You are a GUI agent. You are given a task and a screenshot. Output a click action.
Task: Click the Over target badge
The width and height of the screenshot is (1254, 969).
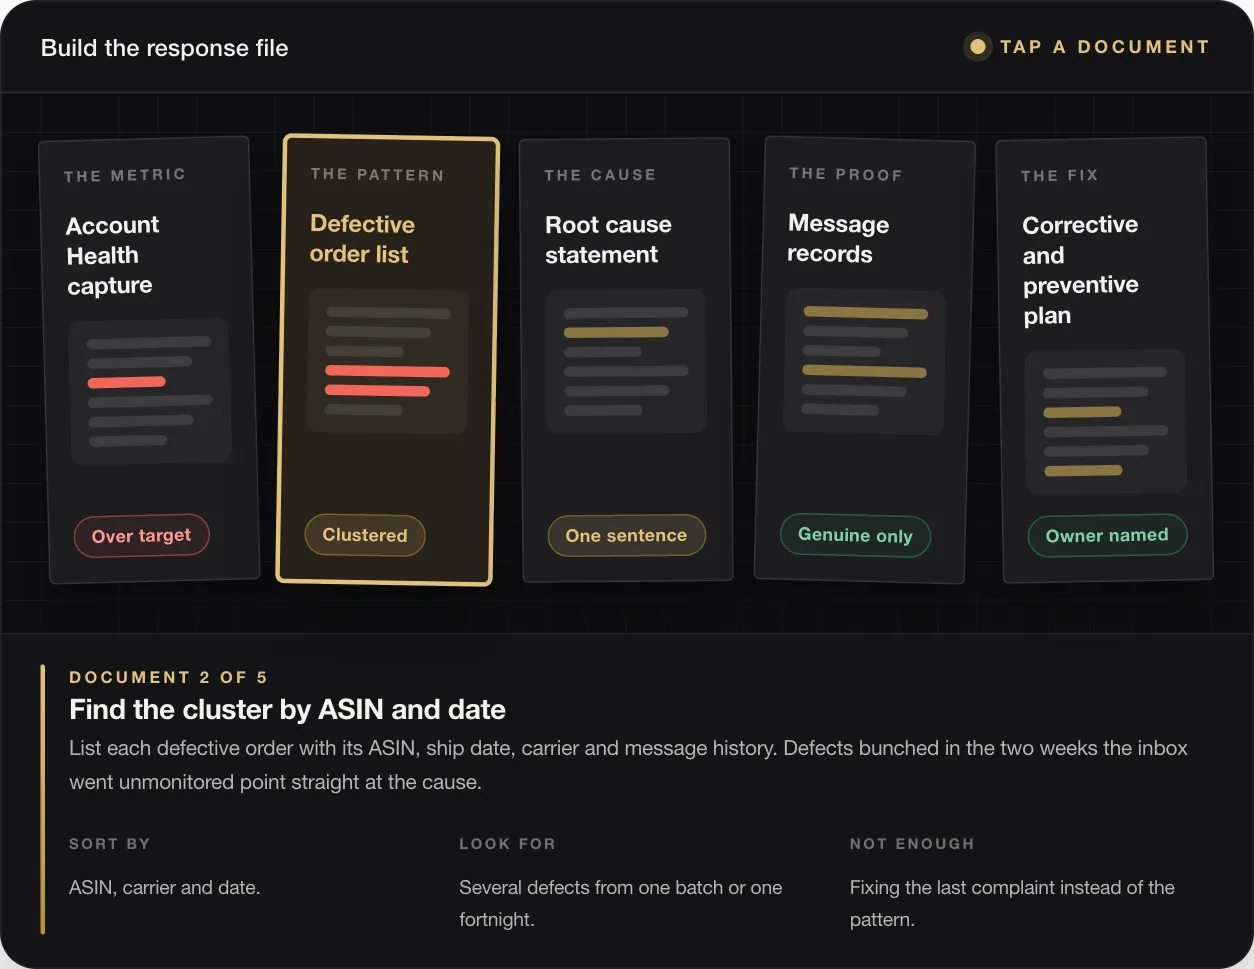pyautogui.click(x=141, y=536)
